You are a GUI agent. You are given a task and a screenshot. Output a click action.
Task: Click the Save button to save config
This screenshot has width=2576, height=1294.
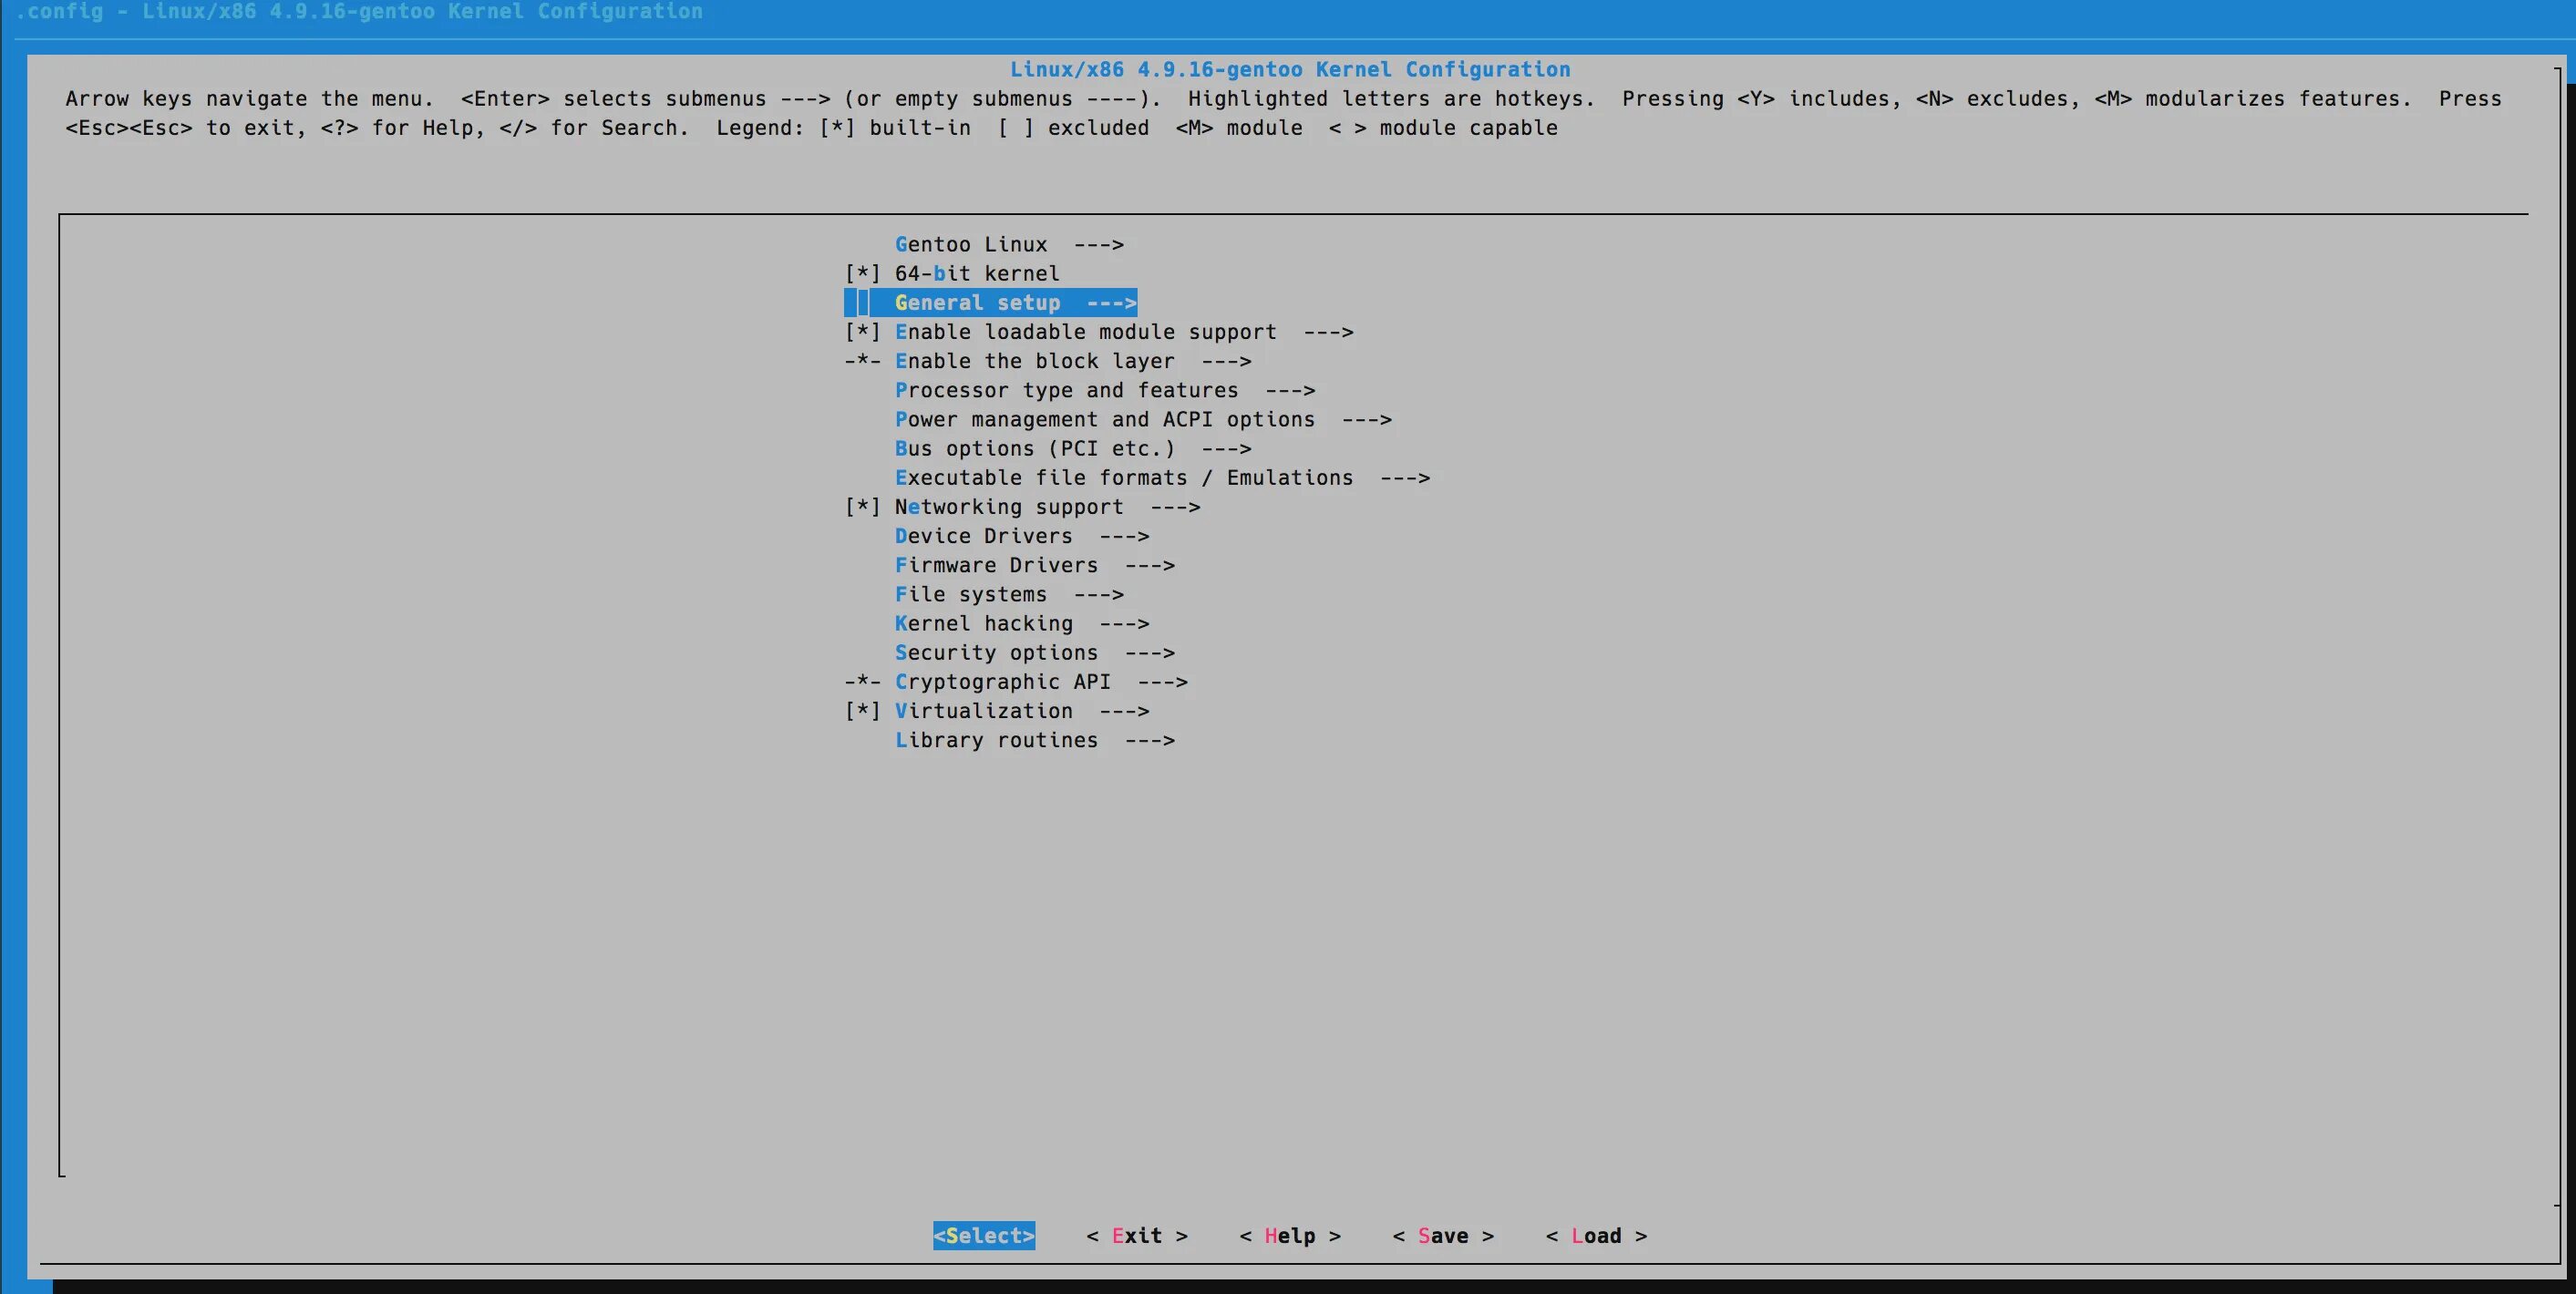[x=1444, y=1235]
